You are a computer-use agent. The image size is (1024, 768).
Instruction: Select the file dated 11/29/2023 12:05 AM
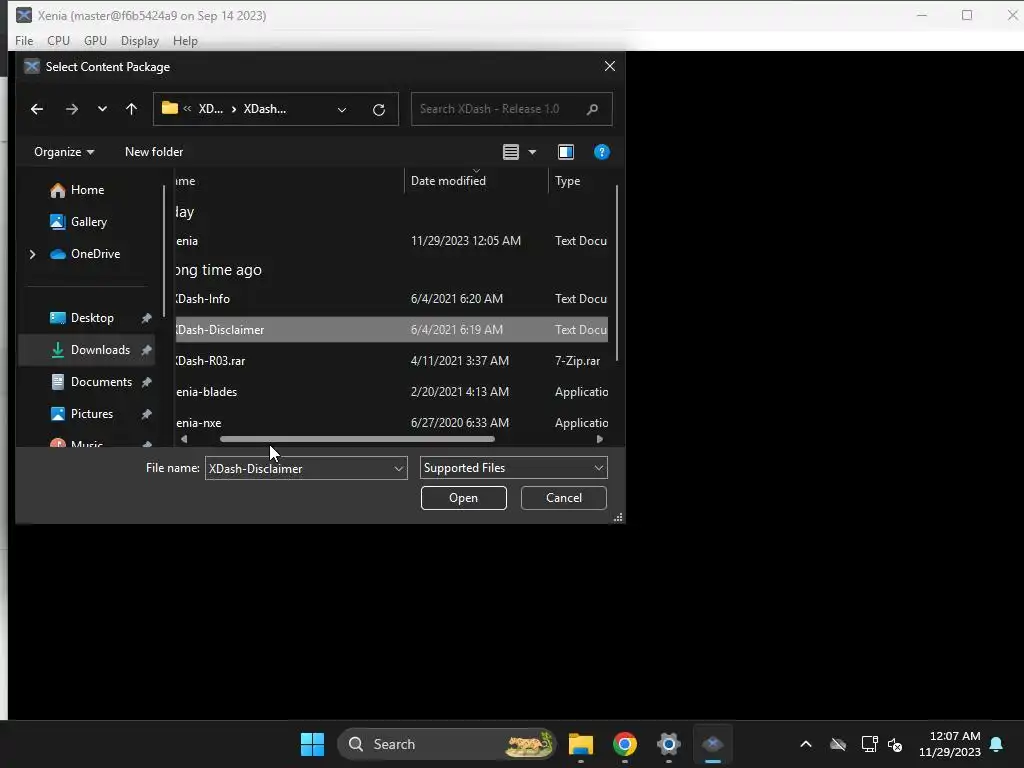392,241
